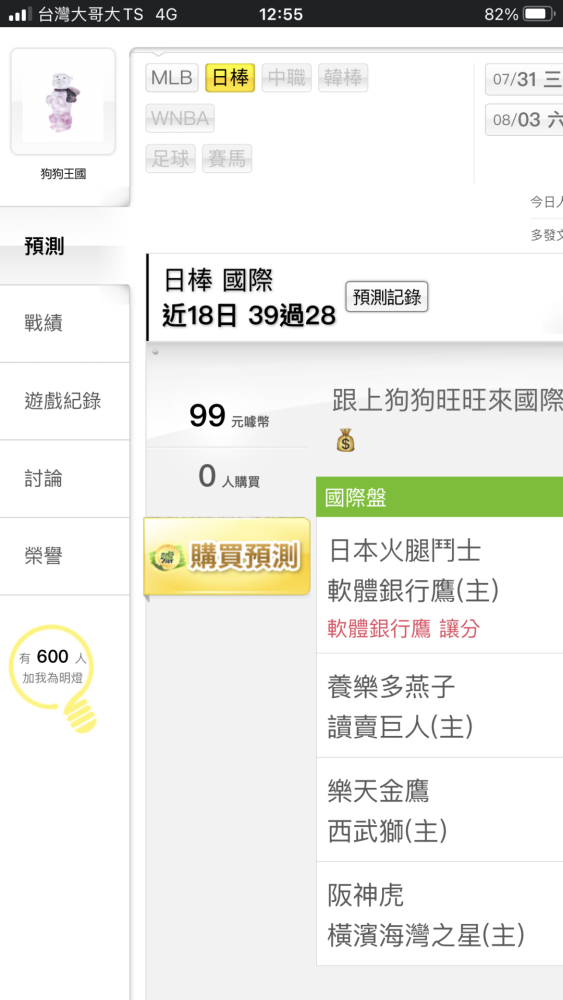Open the 遊戲紀錄 sidebar tab
Screen dimensions: 563x1000
64,401
